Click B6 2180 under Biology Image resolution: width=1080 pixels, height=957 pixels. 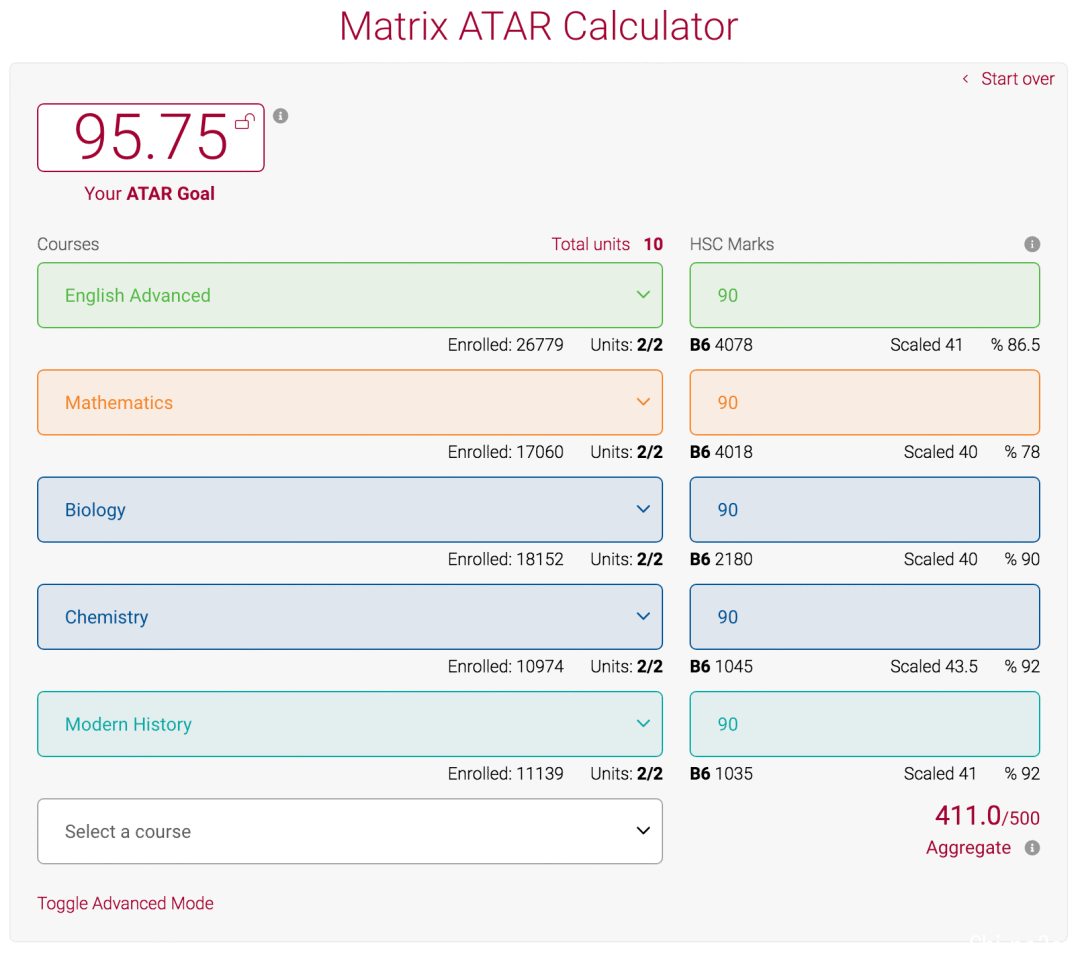(x=721, y=559)
